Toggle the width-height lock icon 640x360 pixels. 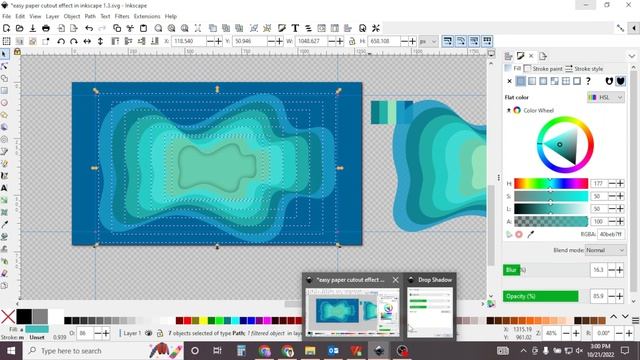coord(351,41)
